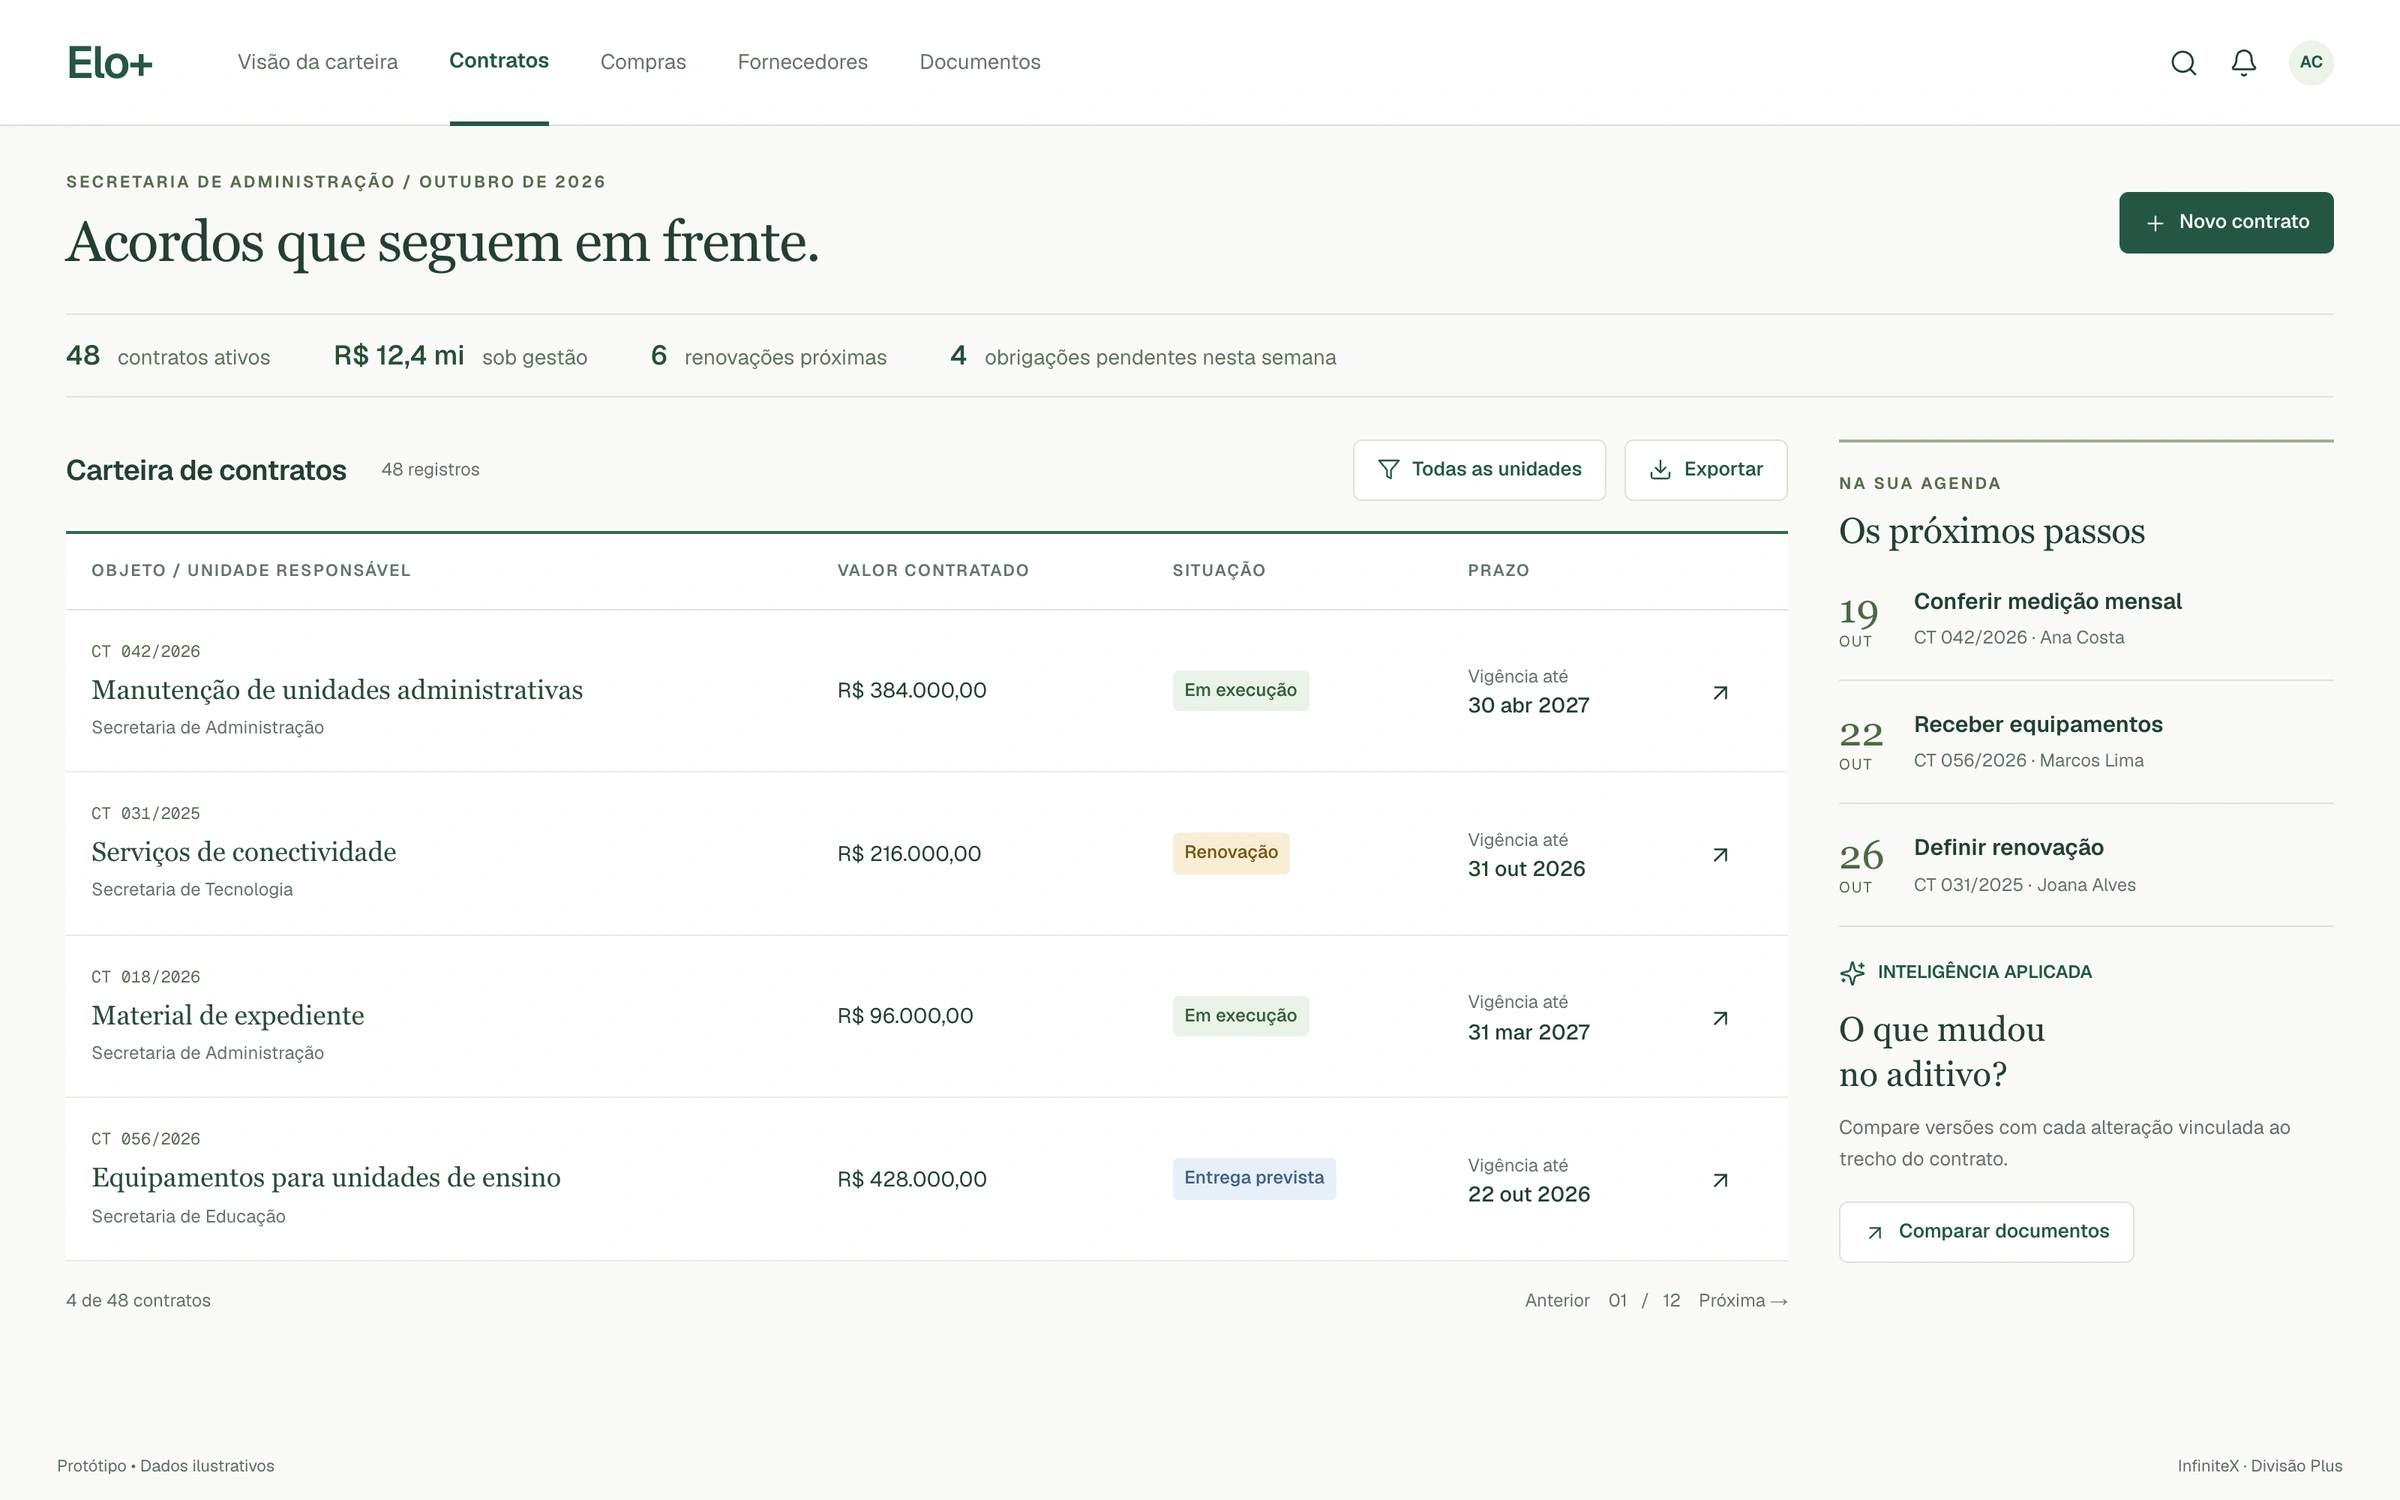
Task: Go to Visão da carteira tab
Action: coord(318,62)
